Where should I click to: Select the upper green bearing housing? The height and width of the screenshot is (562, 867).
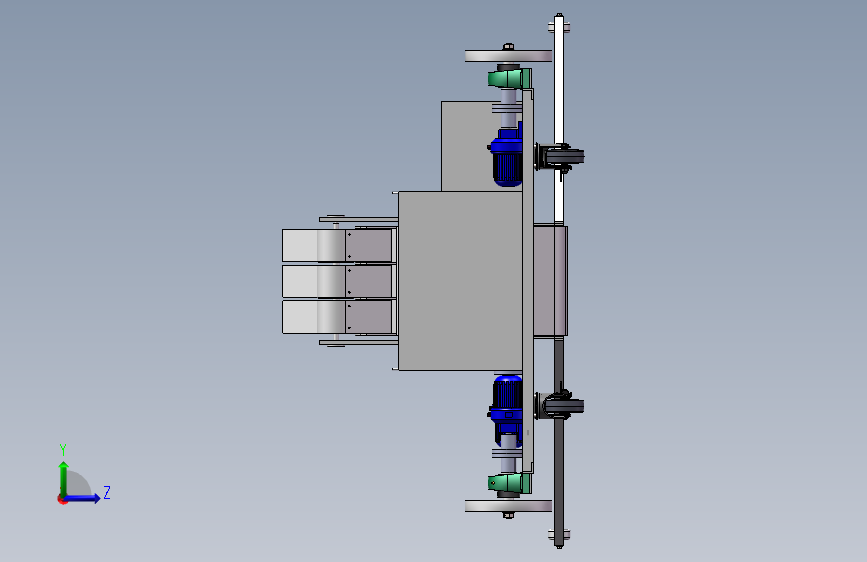coord(510,79)
